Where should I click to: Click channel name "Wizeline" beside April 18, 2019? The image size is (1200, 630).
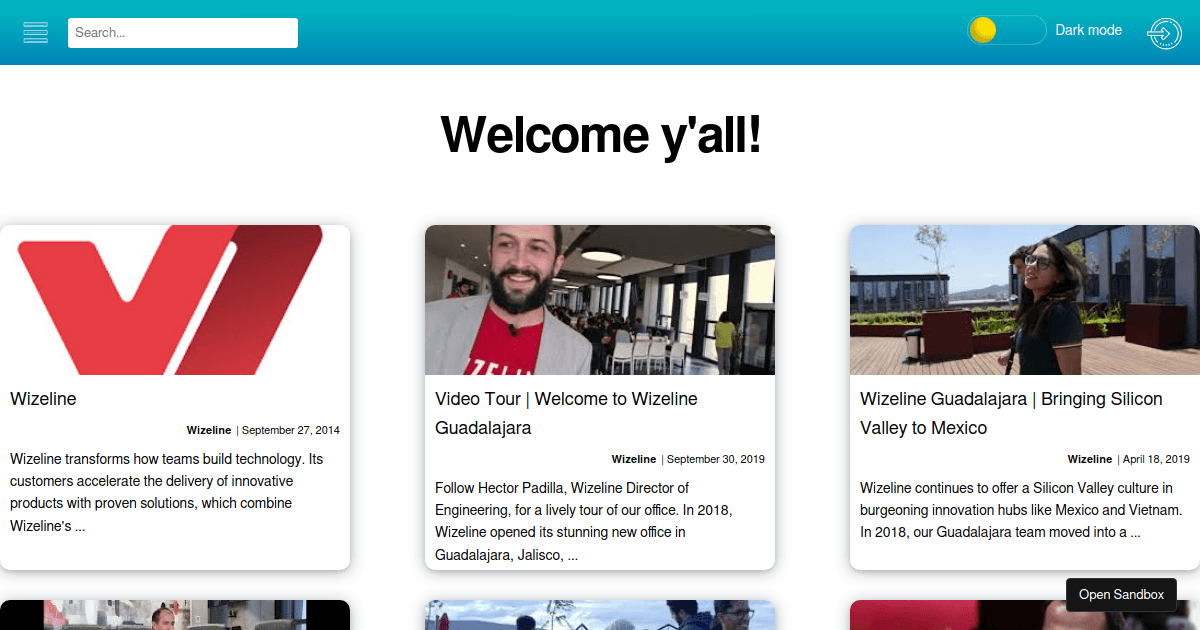pyautogui.click(x=1090, y=460)
